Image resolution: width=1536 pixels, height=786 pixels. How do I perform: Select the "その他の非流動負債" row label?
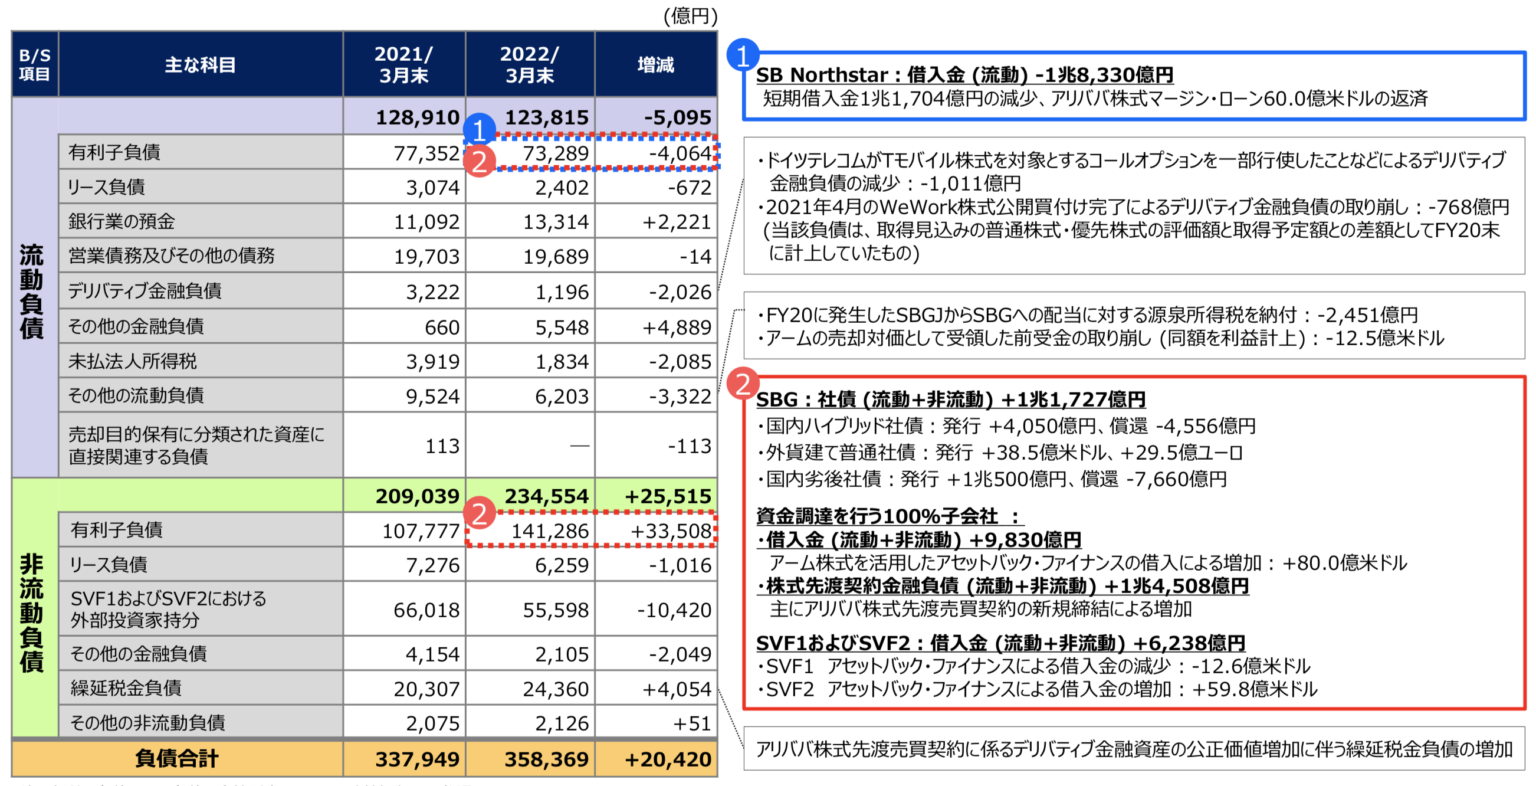coord(147,722)
